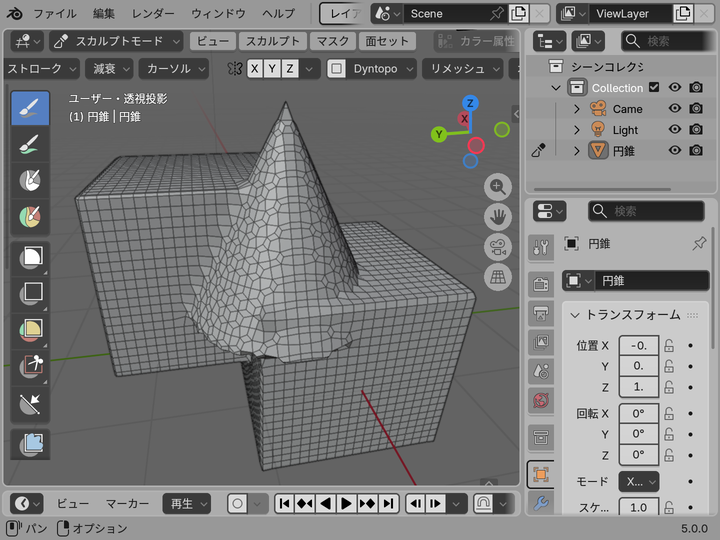Open マスク viewport menu

(x=333, y=41)
